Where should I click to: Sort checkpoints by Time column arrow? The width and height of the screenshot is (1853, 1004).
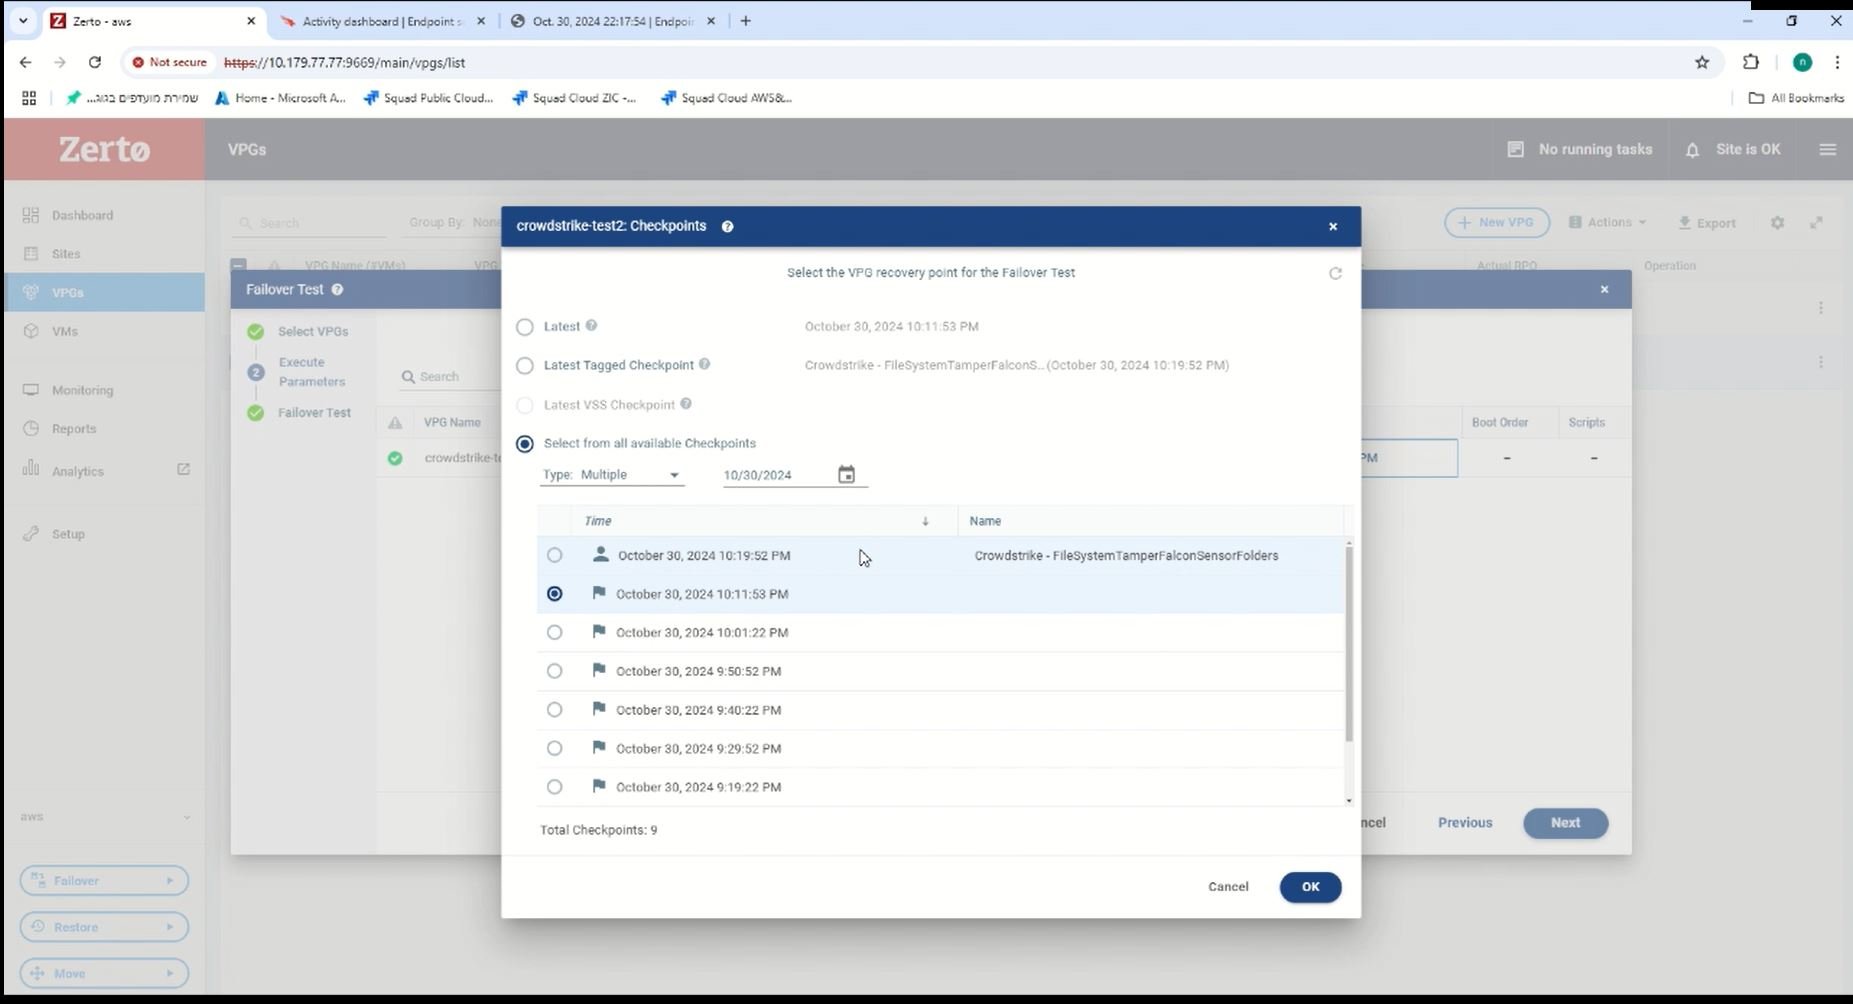925,521
